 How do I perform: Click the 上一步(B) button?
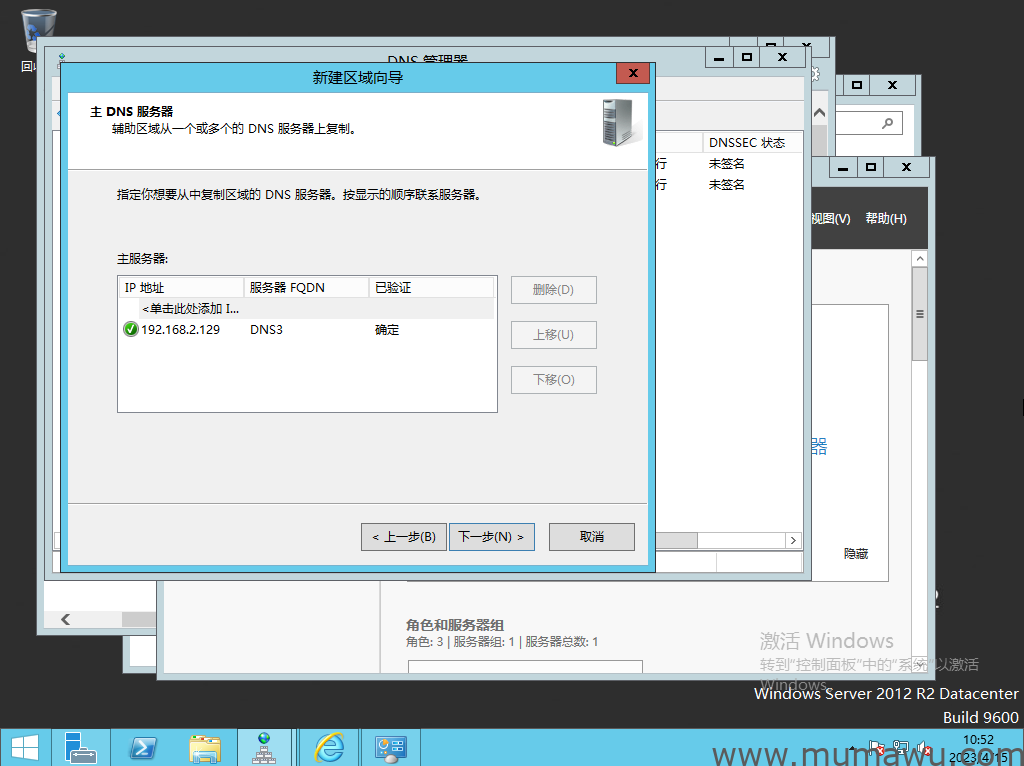[x=403, y=537]
